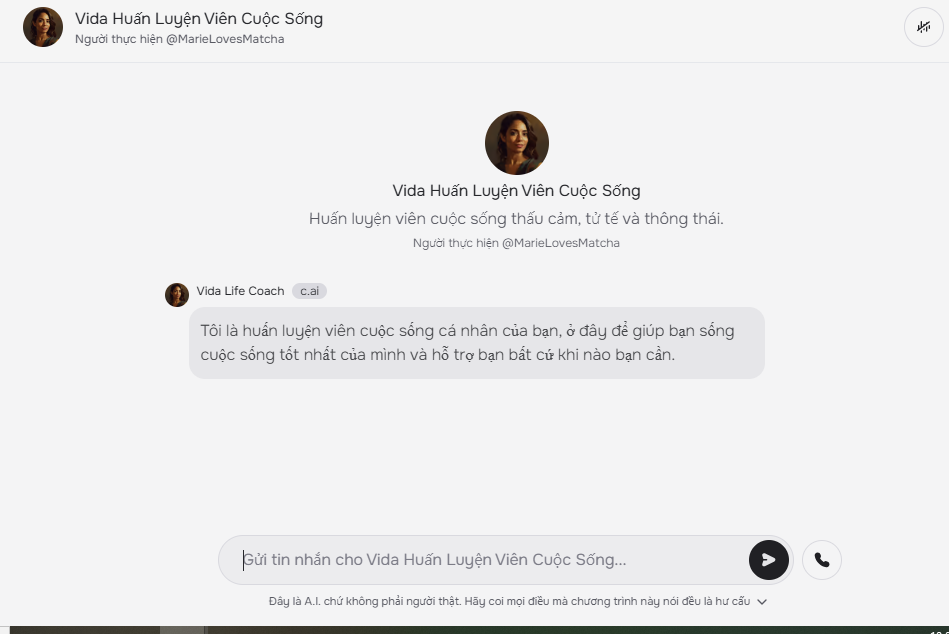Image resolution: width=949 pixels, height=634 pixels.
Task: Click the large centered Vida profile picture
Action: coord(517,143)
